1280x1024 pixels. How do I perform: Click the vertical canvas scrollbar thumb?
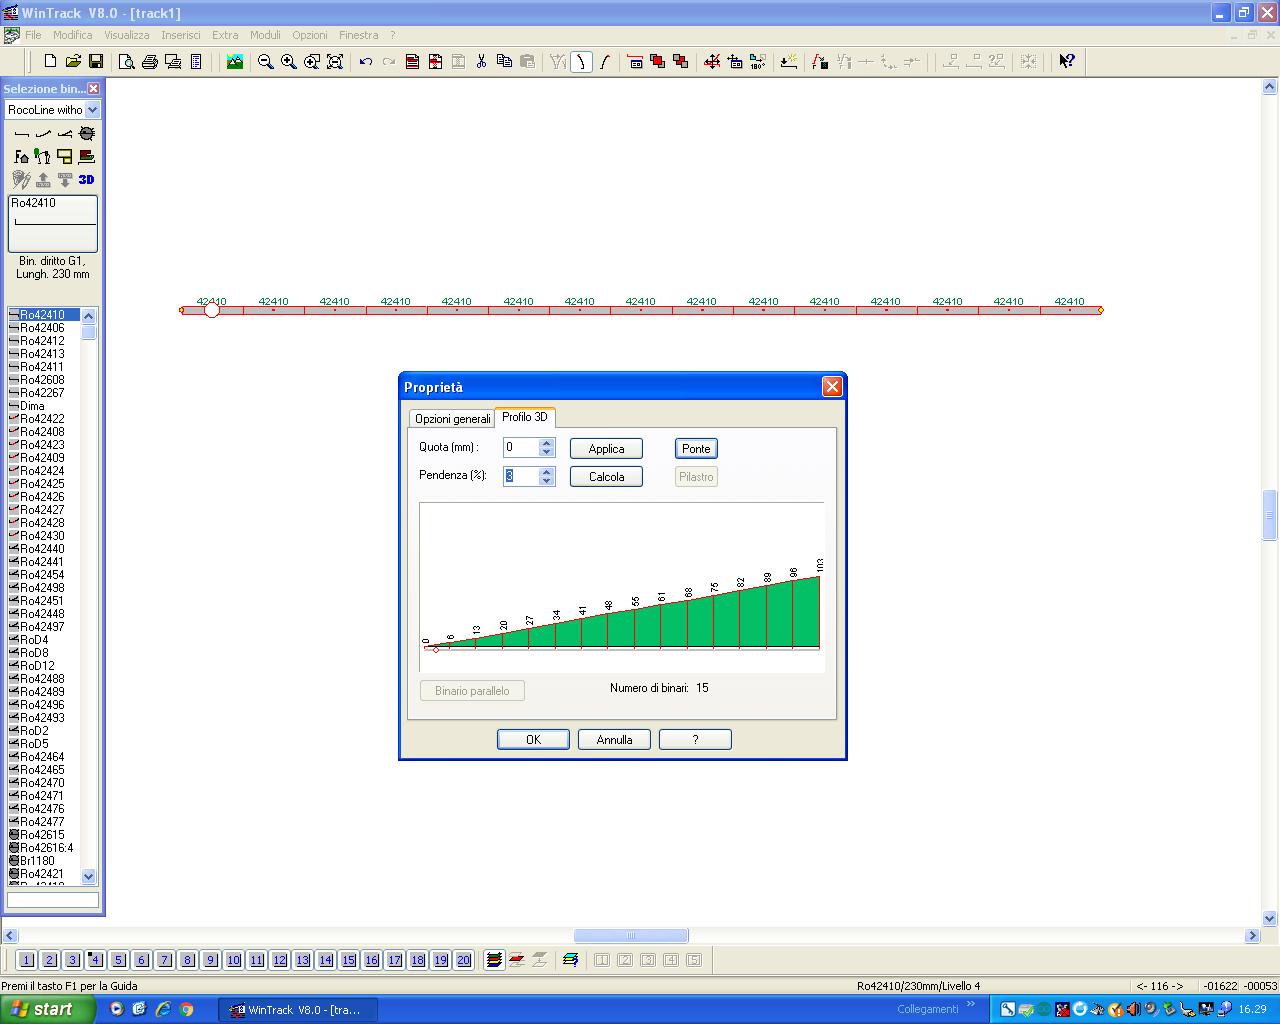(x=1270, y=515)
